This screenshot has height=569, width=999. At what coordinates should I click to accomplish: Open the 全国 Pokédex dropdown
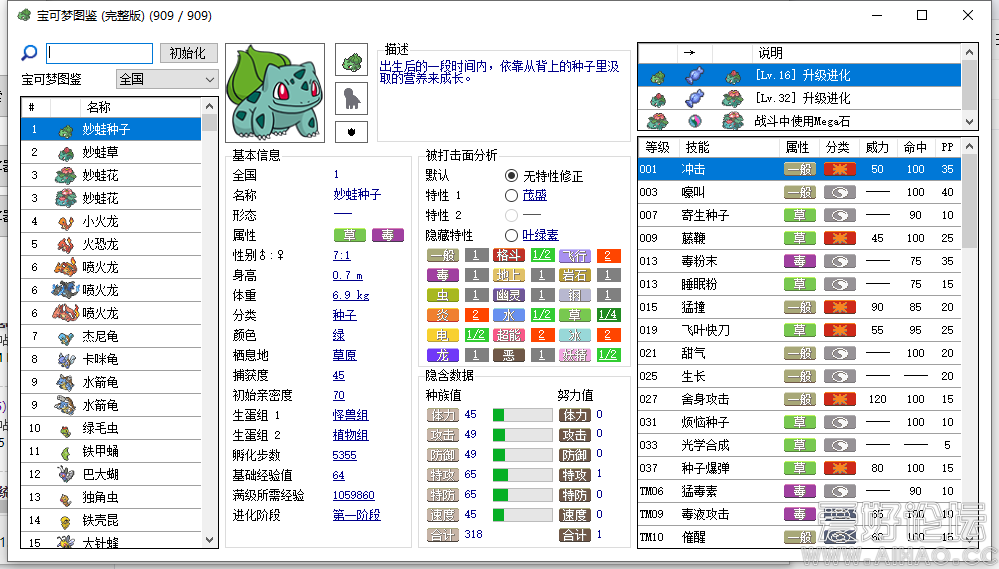coord(167,79)
